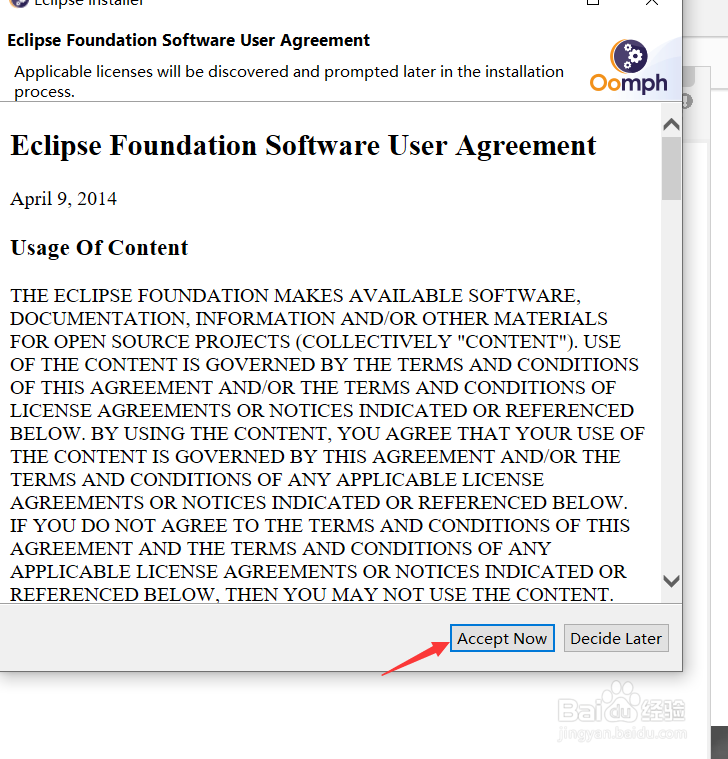Click the large Eclipse Foundation Software User Agreement heading

[x=303, y=146]
